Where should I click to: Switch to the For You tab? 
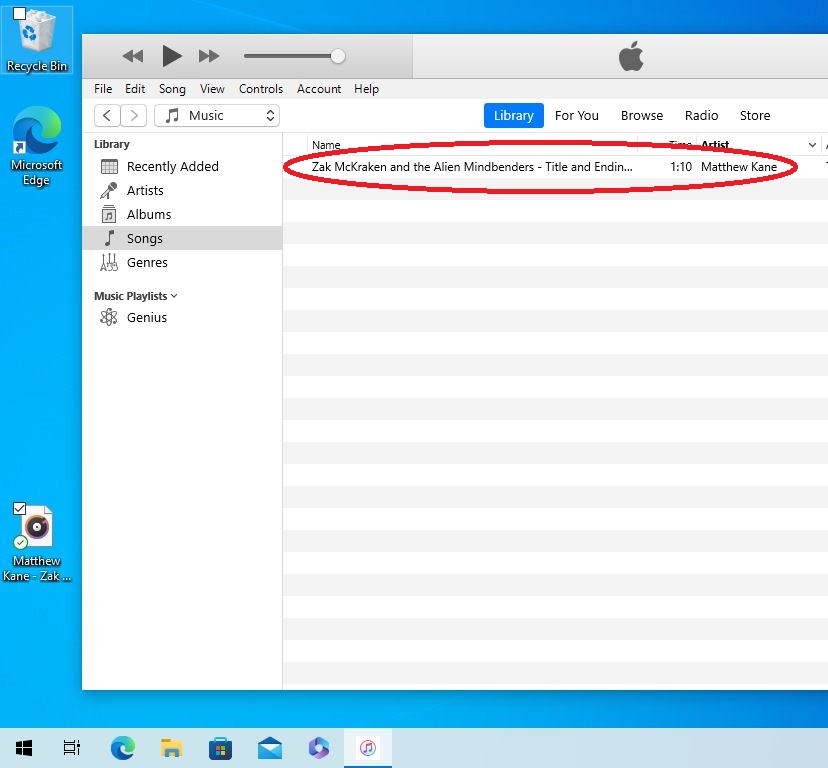(577, 116)
